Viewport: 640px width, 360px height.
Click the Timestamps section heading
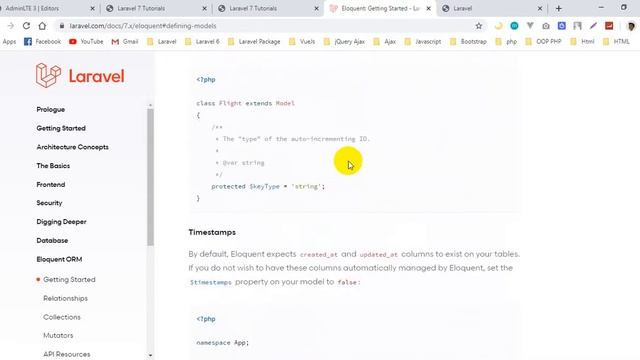(212, 232)
